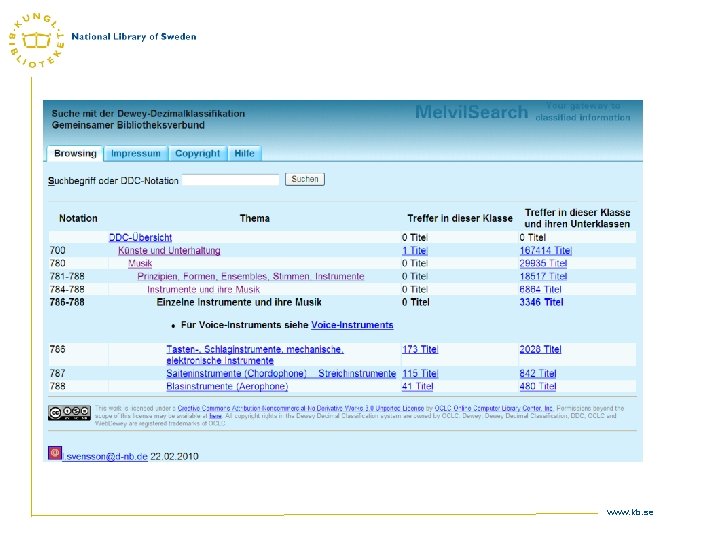
Task: Click Einzelne Instrumente und ihre Musik heading
Action: 239,302
